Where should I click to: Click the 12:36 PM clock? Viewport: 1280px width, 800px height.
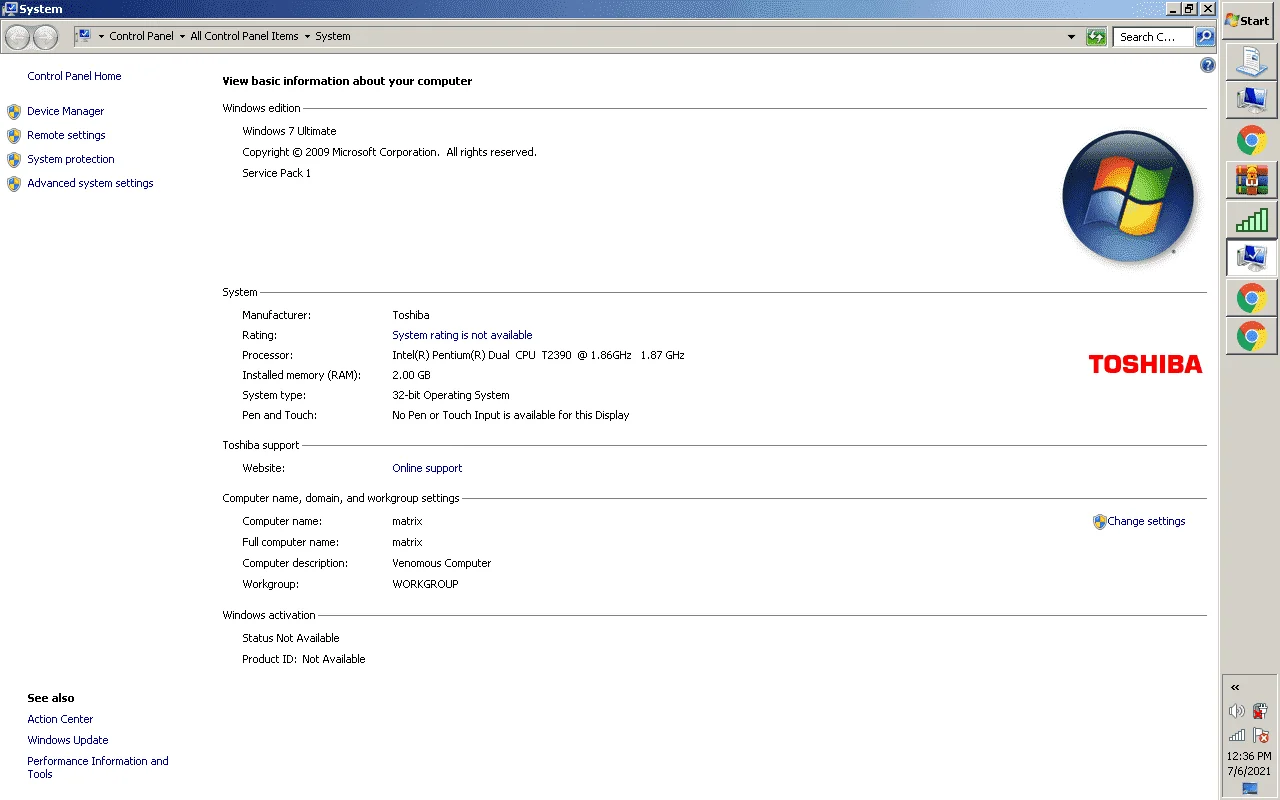point(1249,756)
